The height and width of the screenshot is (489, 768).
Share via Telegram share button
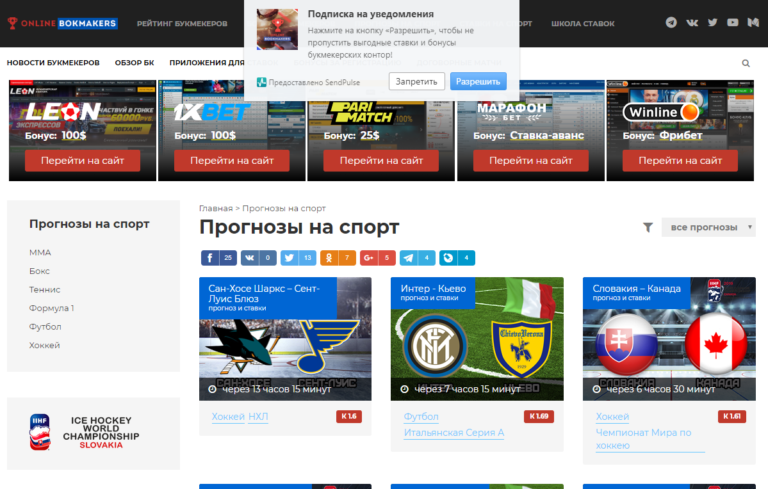point(417,258)
